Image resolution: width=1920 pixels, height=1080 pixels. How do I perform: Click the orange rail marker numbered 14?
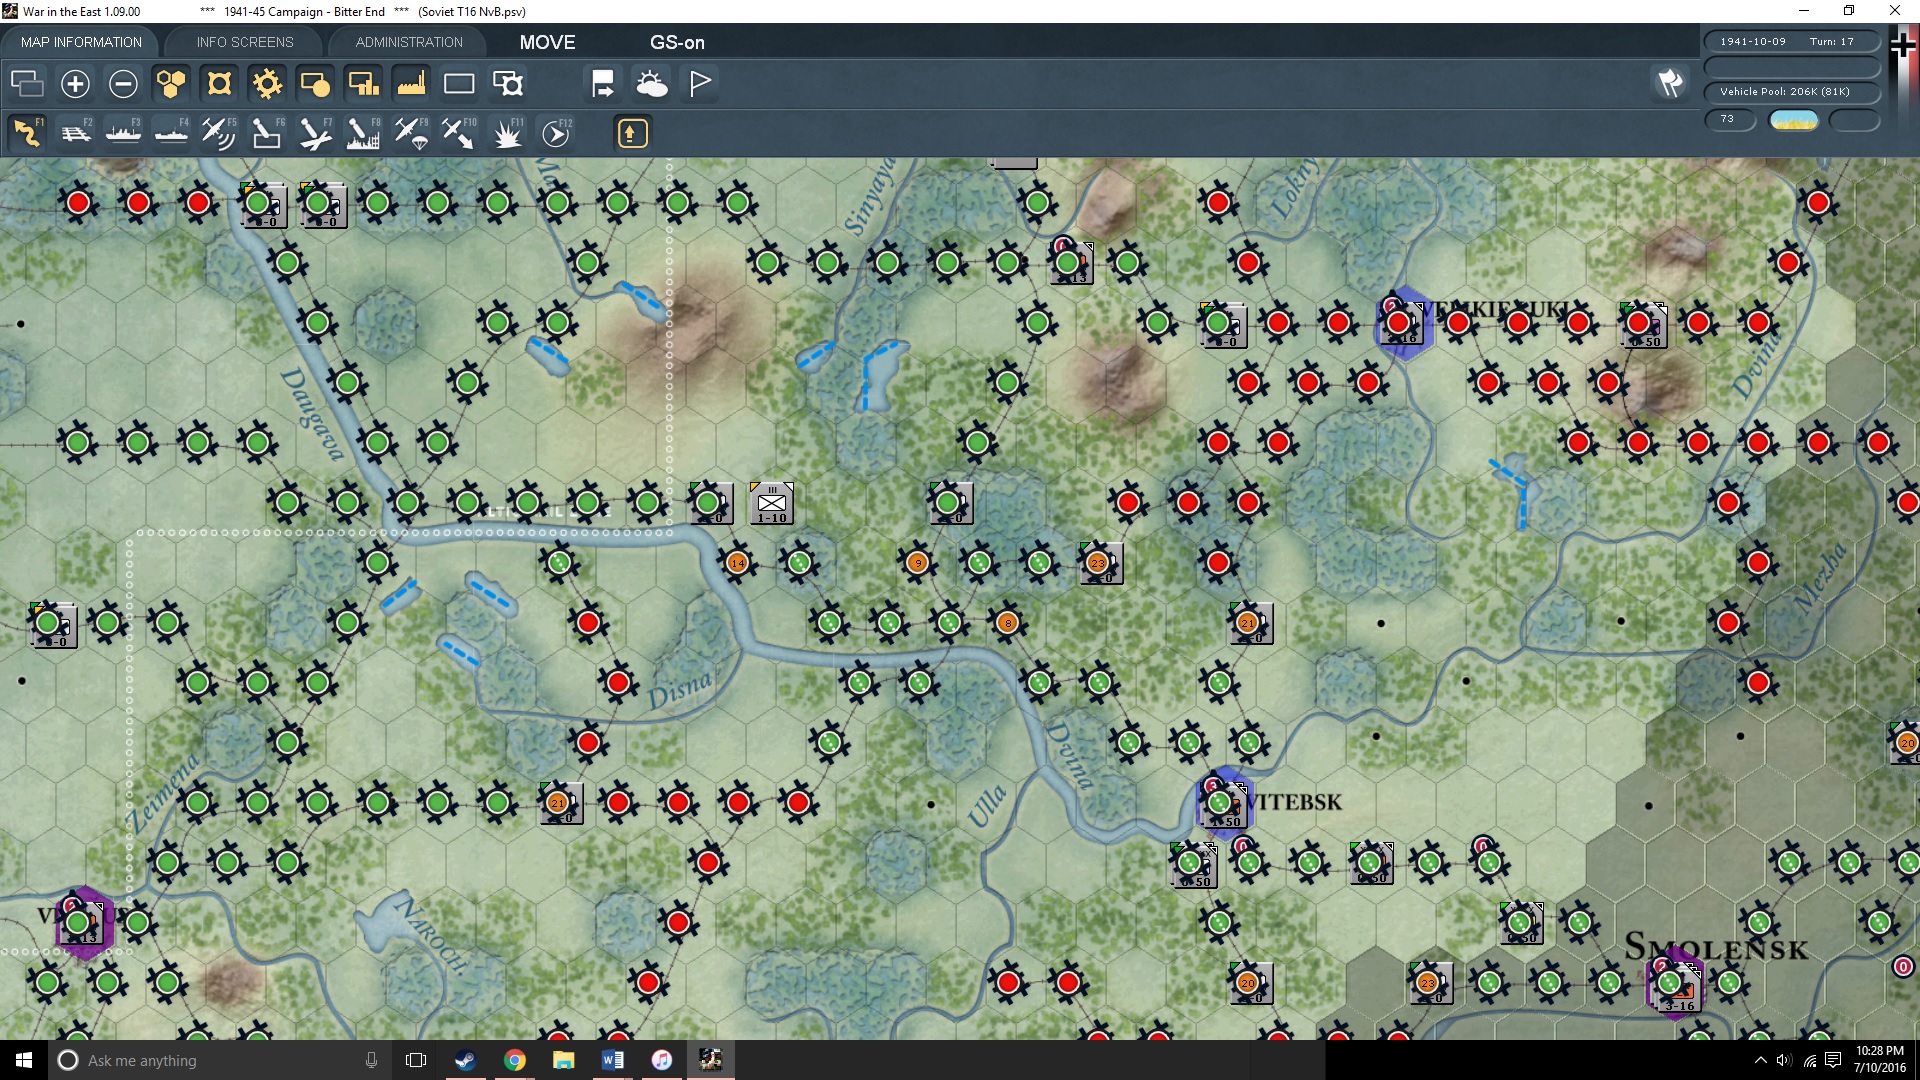[737, 563]
